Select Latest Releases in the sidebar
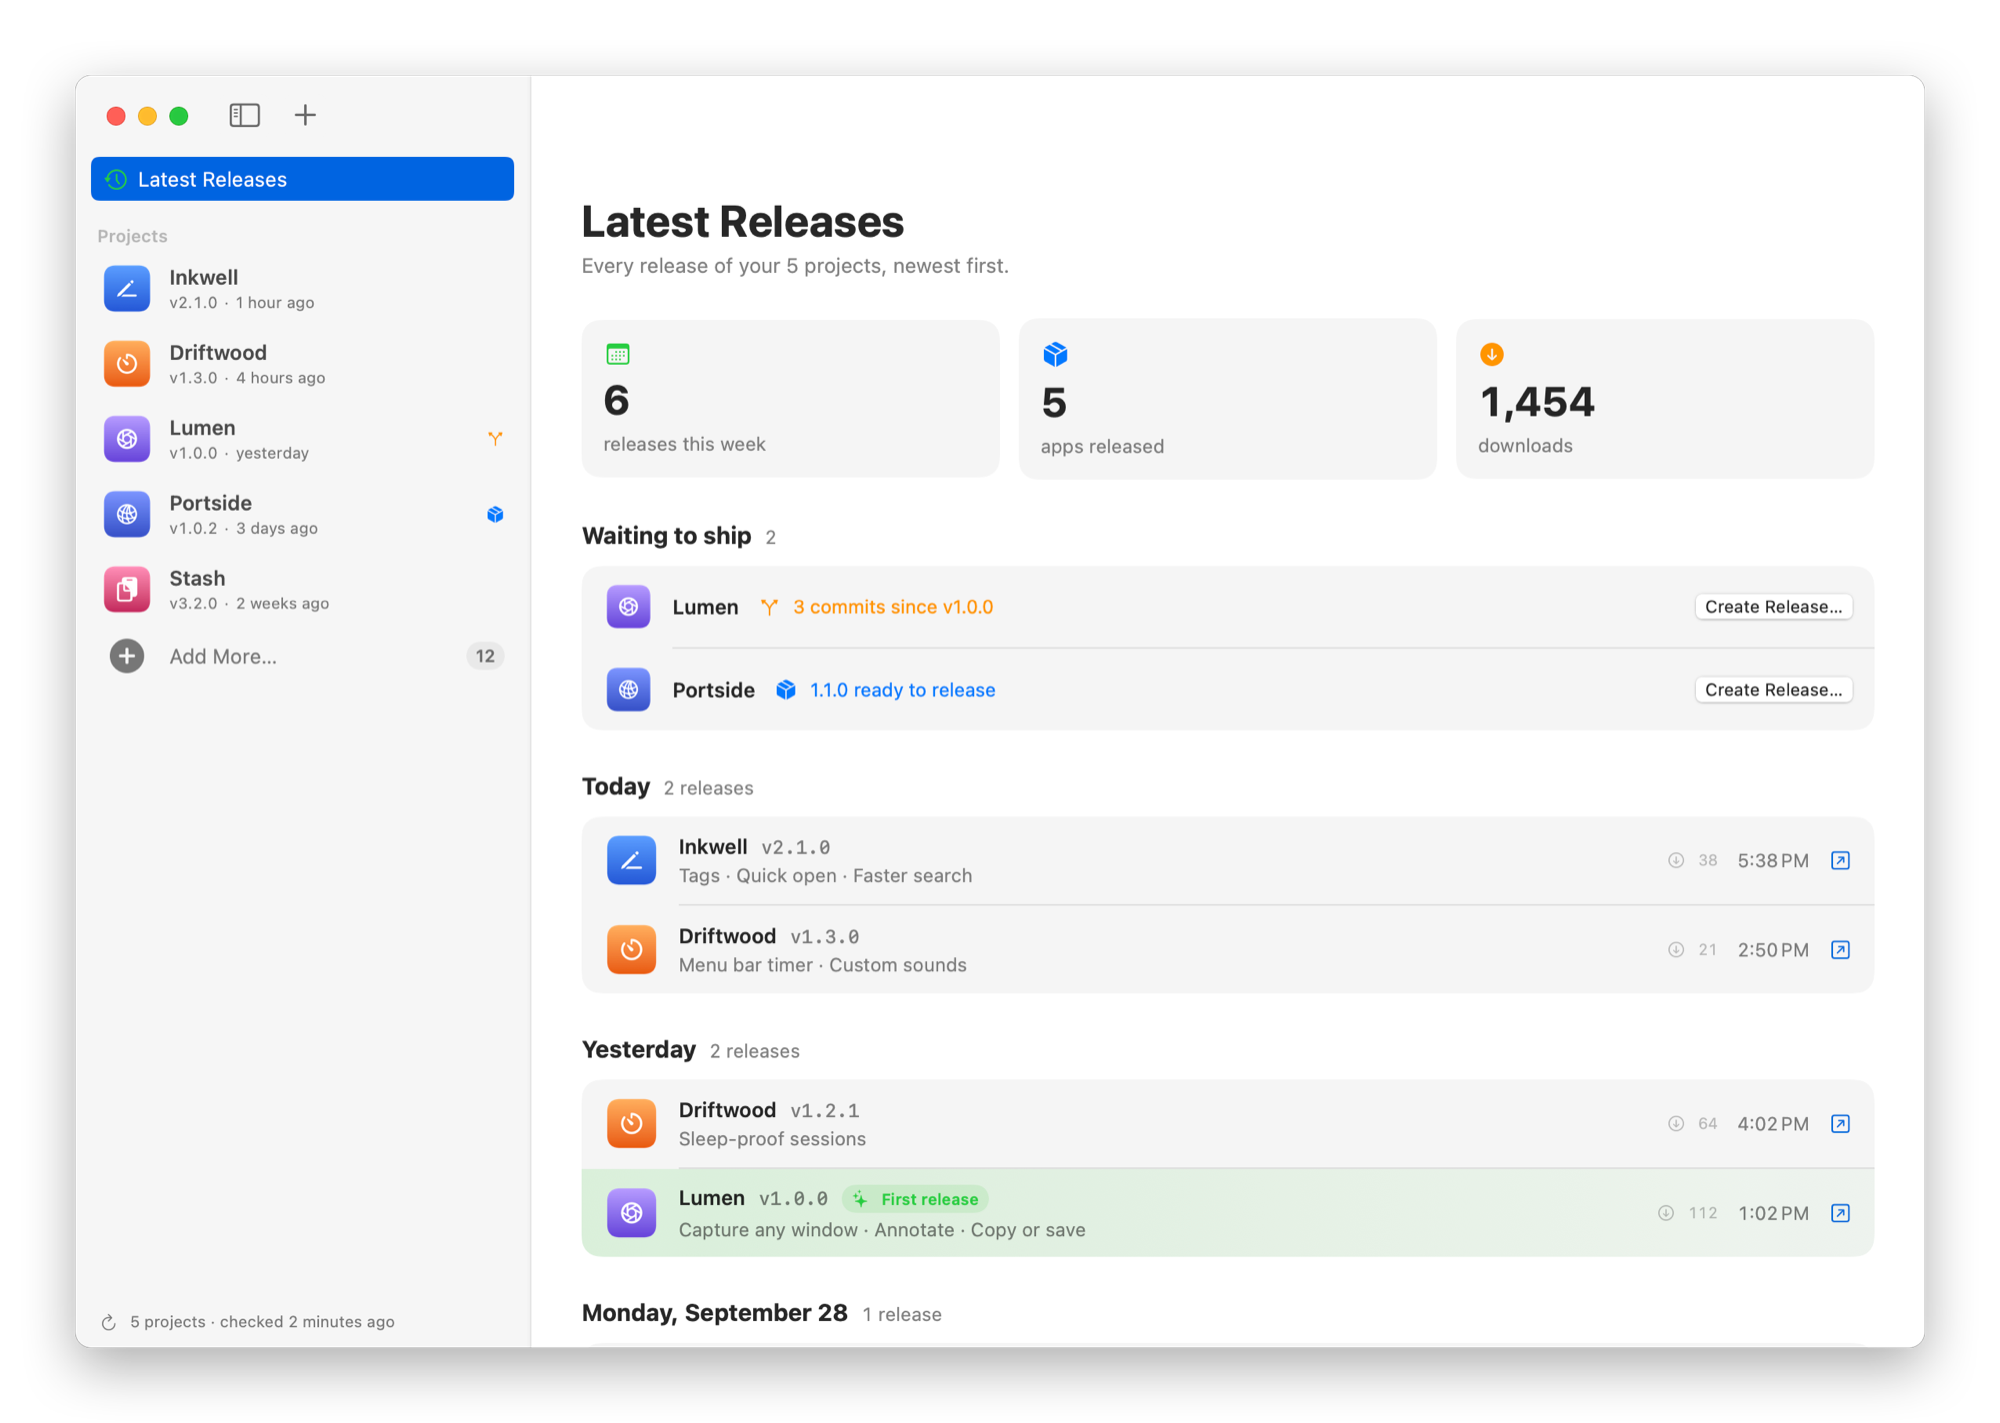 pyautogui.click(x=302, y=179)
